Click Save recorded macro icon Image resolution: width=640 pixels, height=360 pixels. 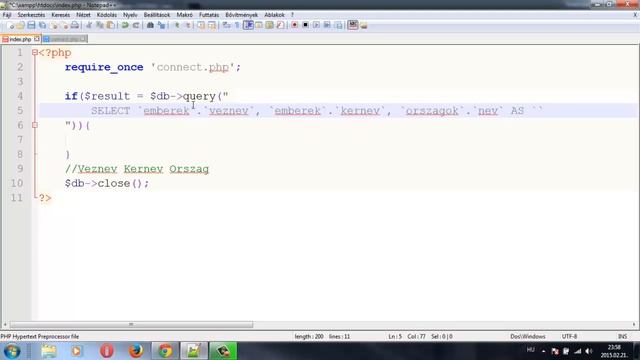click(x=339, y=25)
